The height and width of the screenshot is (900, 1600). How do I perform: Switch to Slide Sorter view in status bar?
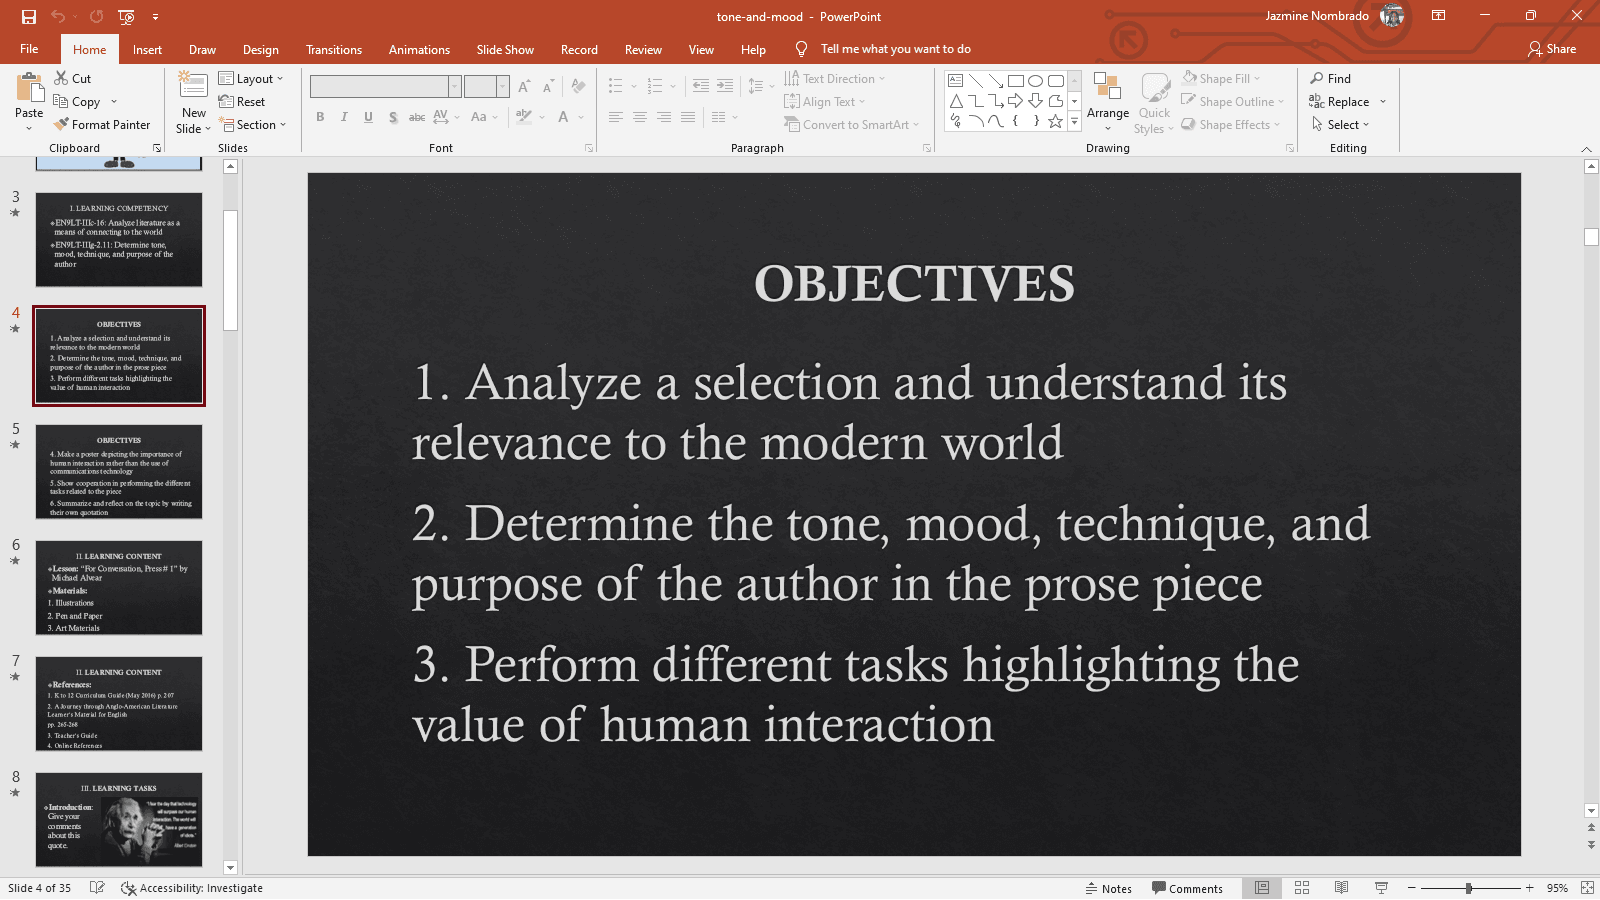point(1301,888)
